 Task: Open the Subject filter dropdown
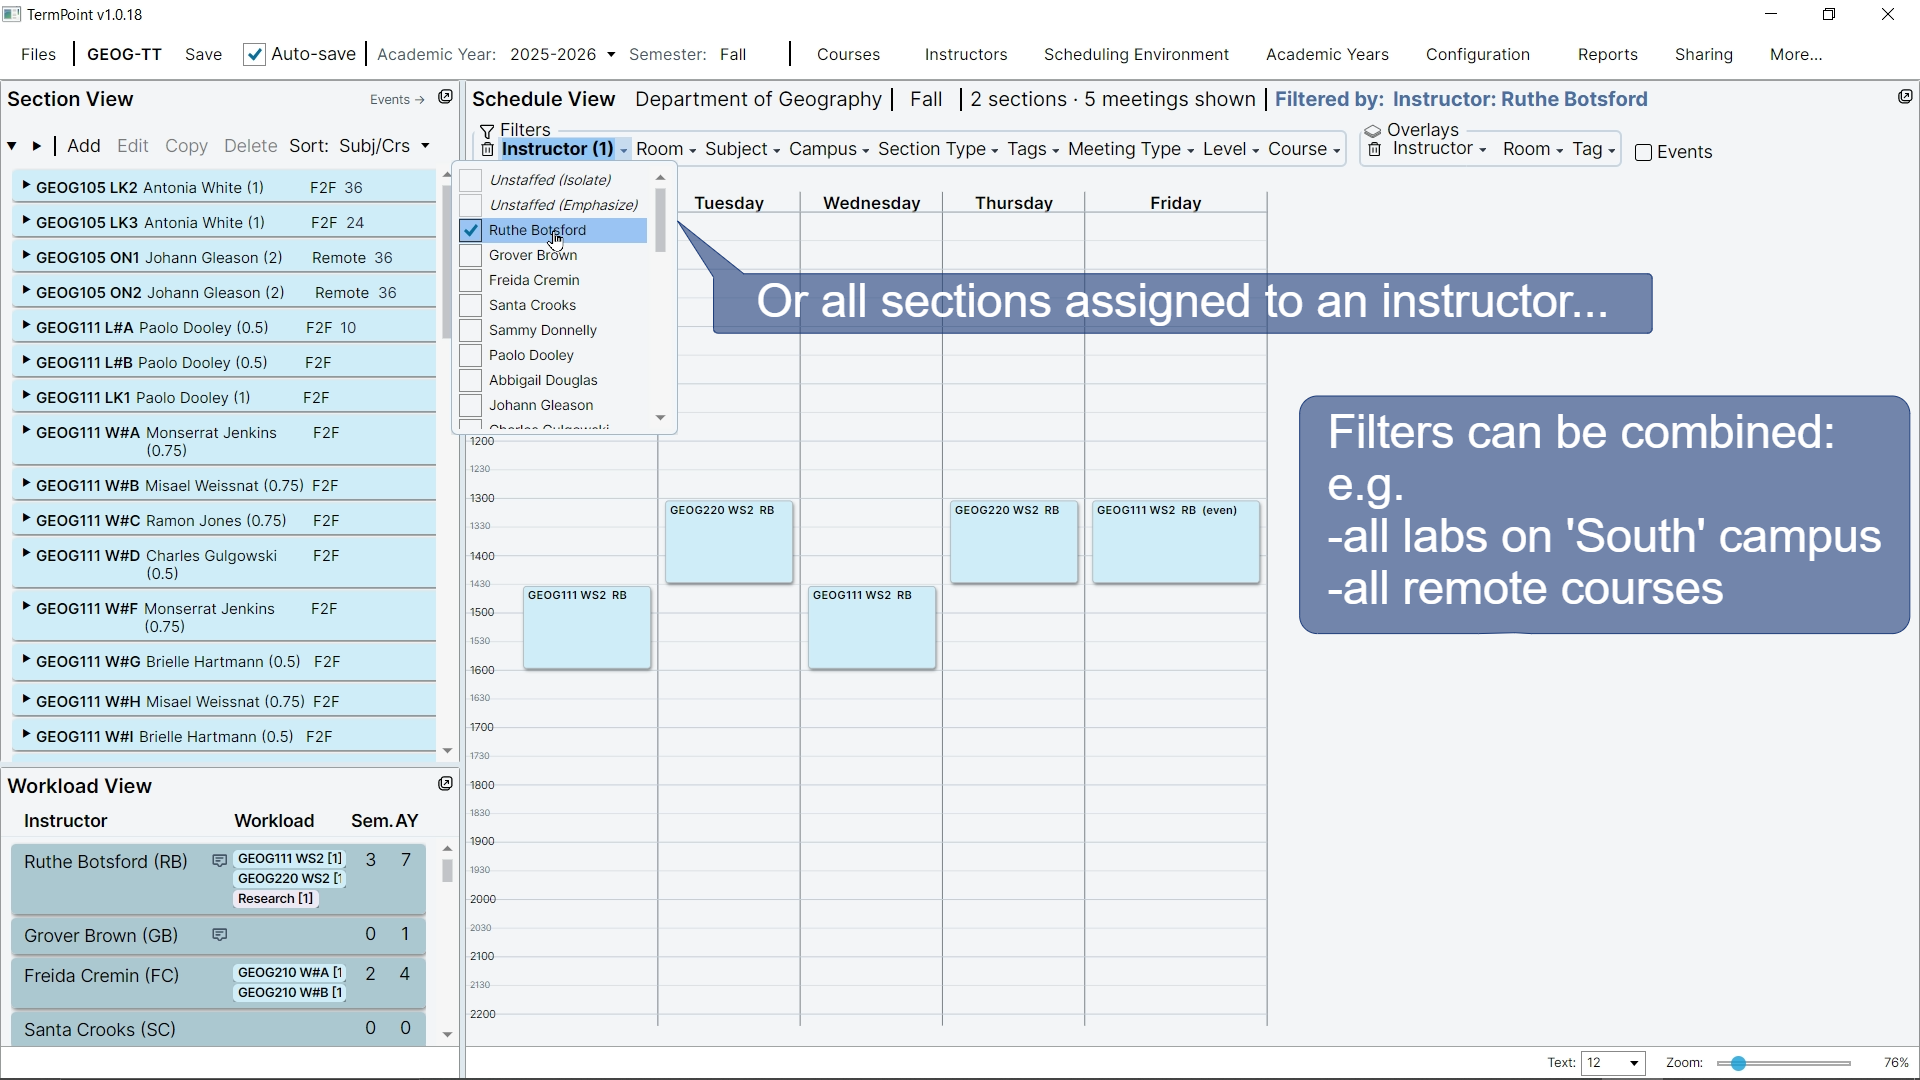pos(742,149)
